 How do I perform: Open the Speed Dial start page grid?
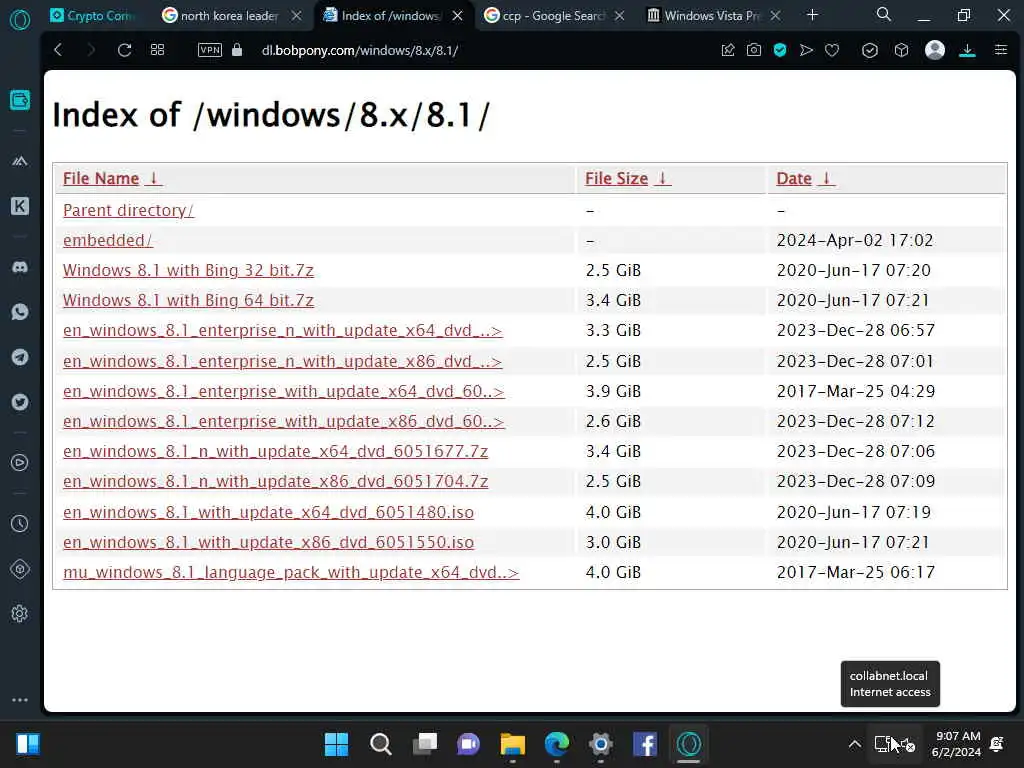[157, 50]
